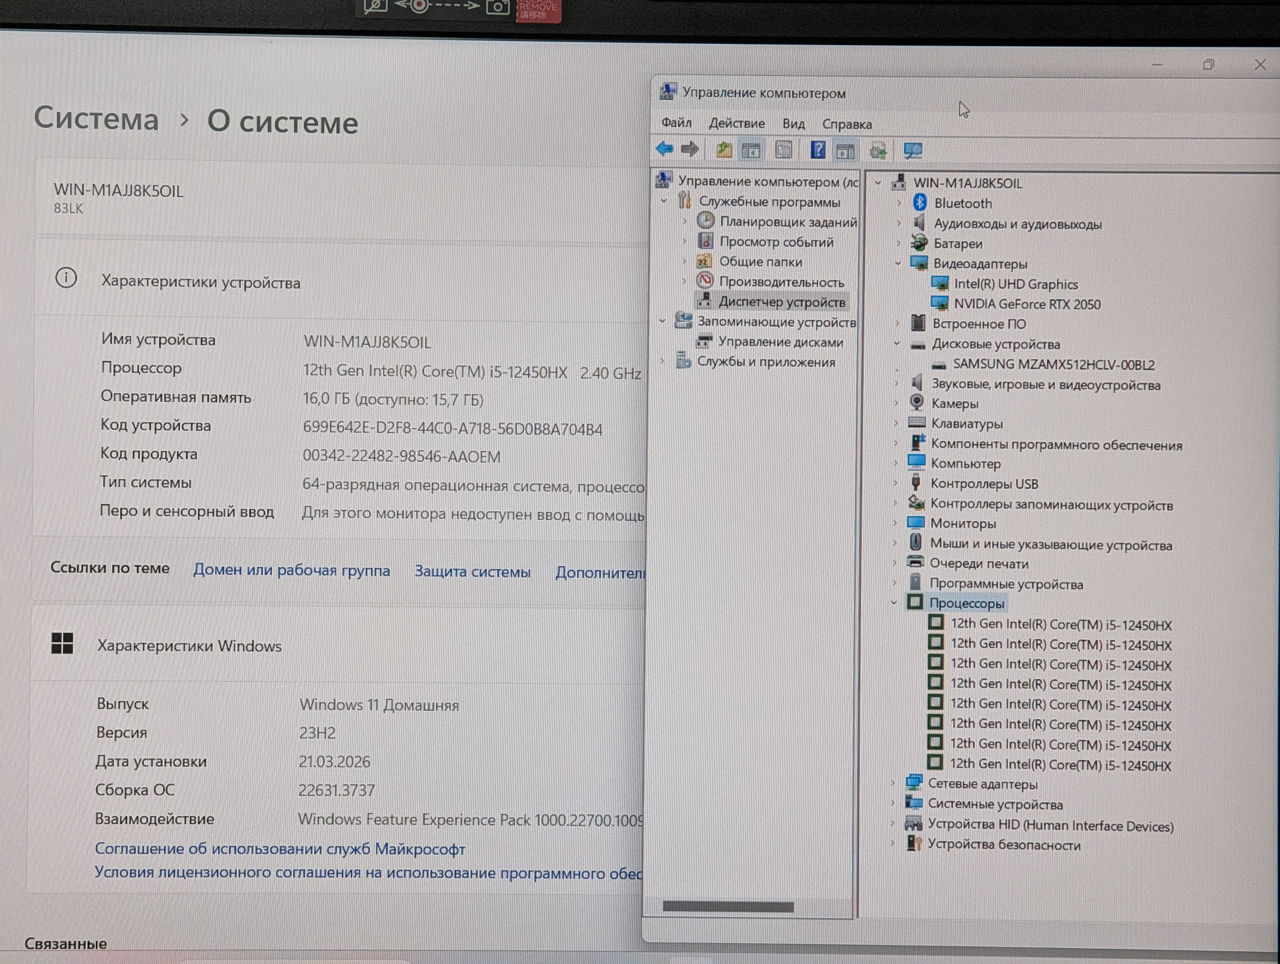Scan for hardware changes with monitor icon
This screenshot has height=964, width=1280.
[912, 151]
